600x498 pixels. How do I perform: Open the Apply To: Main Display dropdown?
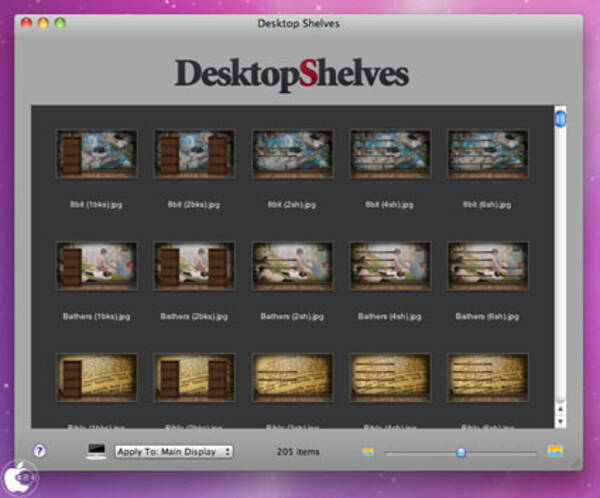174,451
